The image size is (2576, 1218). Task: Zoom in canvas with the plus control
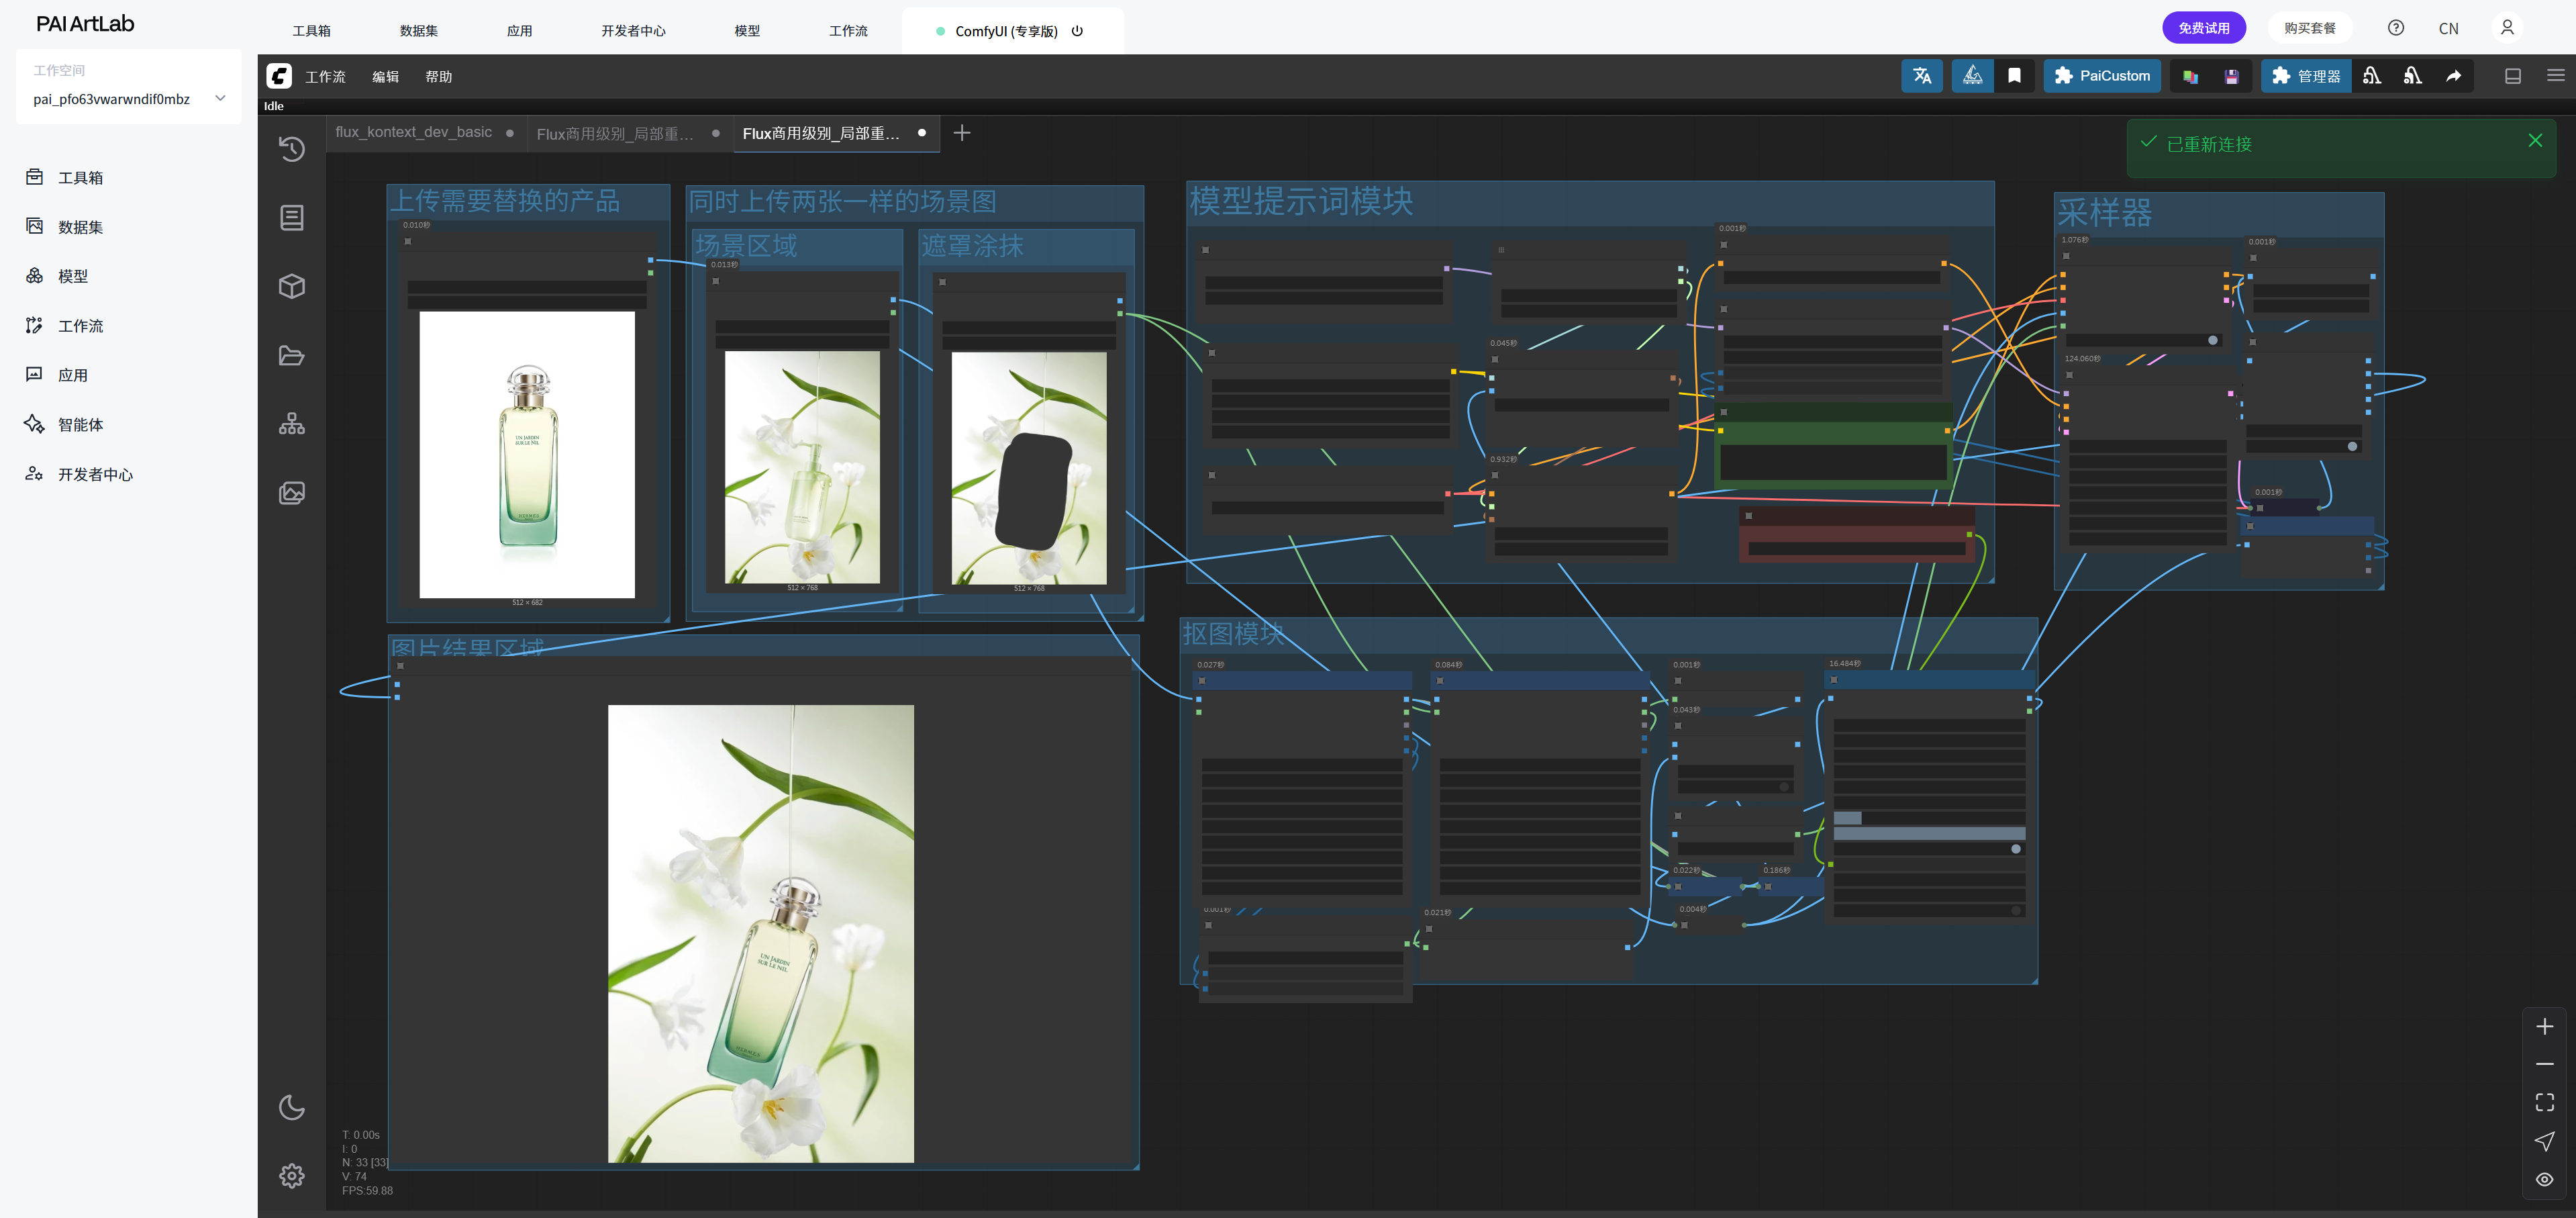pyautogui.click(x=2544, y=1026)
